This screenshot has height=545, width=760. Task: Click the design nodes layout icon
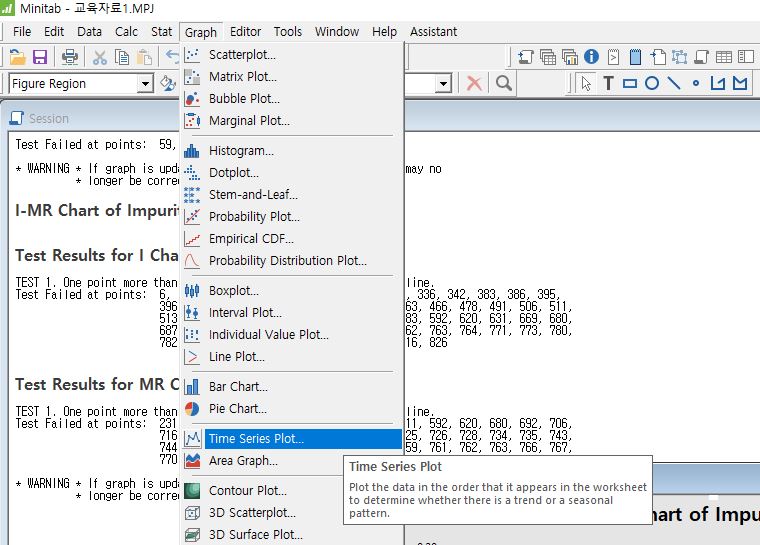tap(680, 57)
